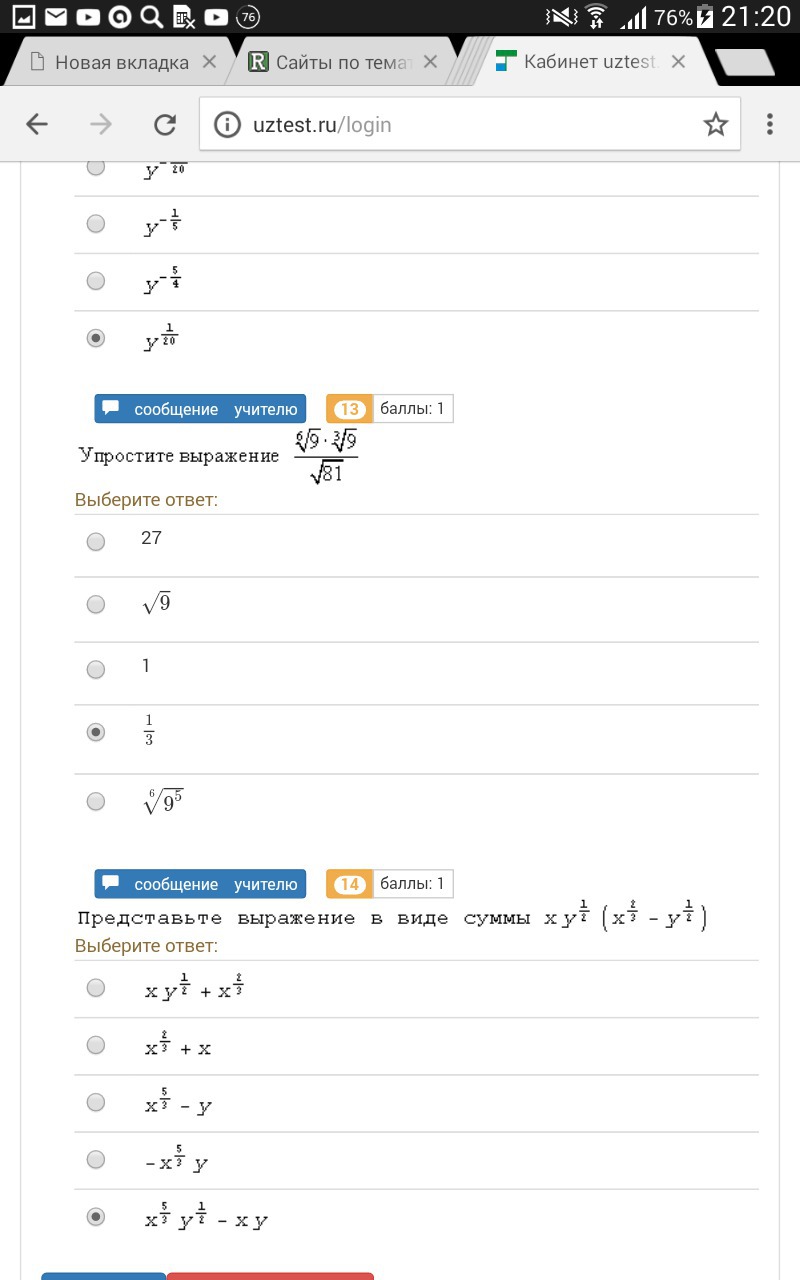
Task: Open the Chrome three-dot menu
Action: (x=769, y=124)
